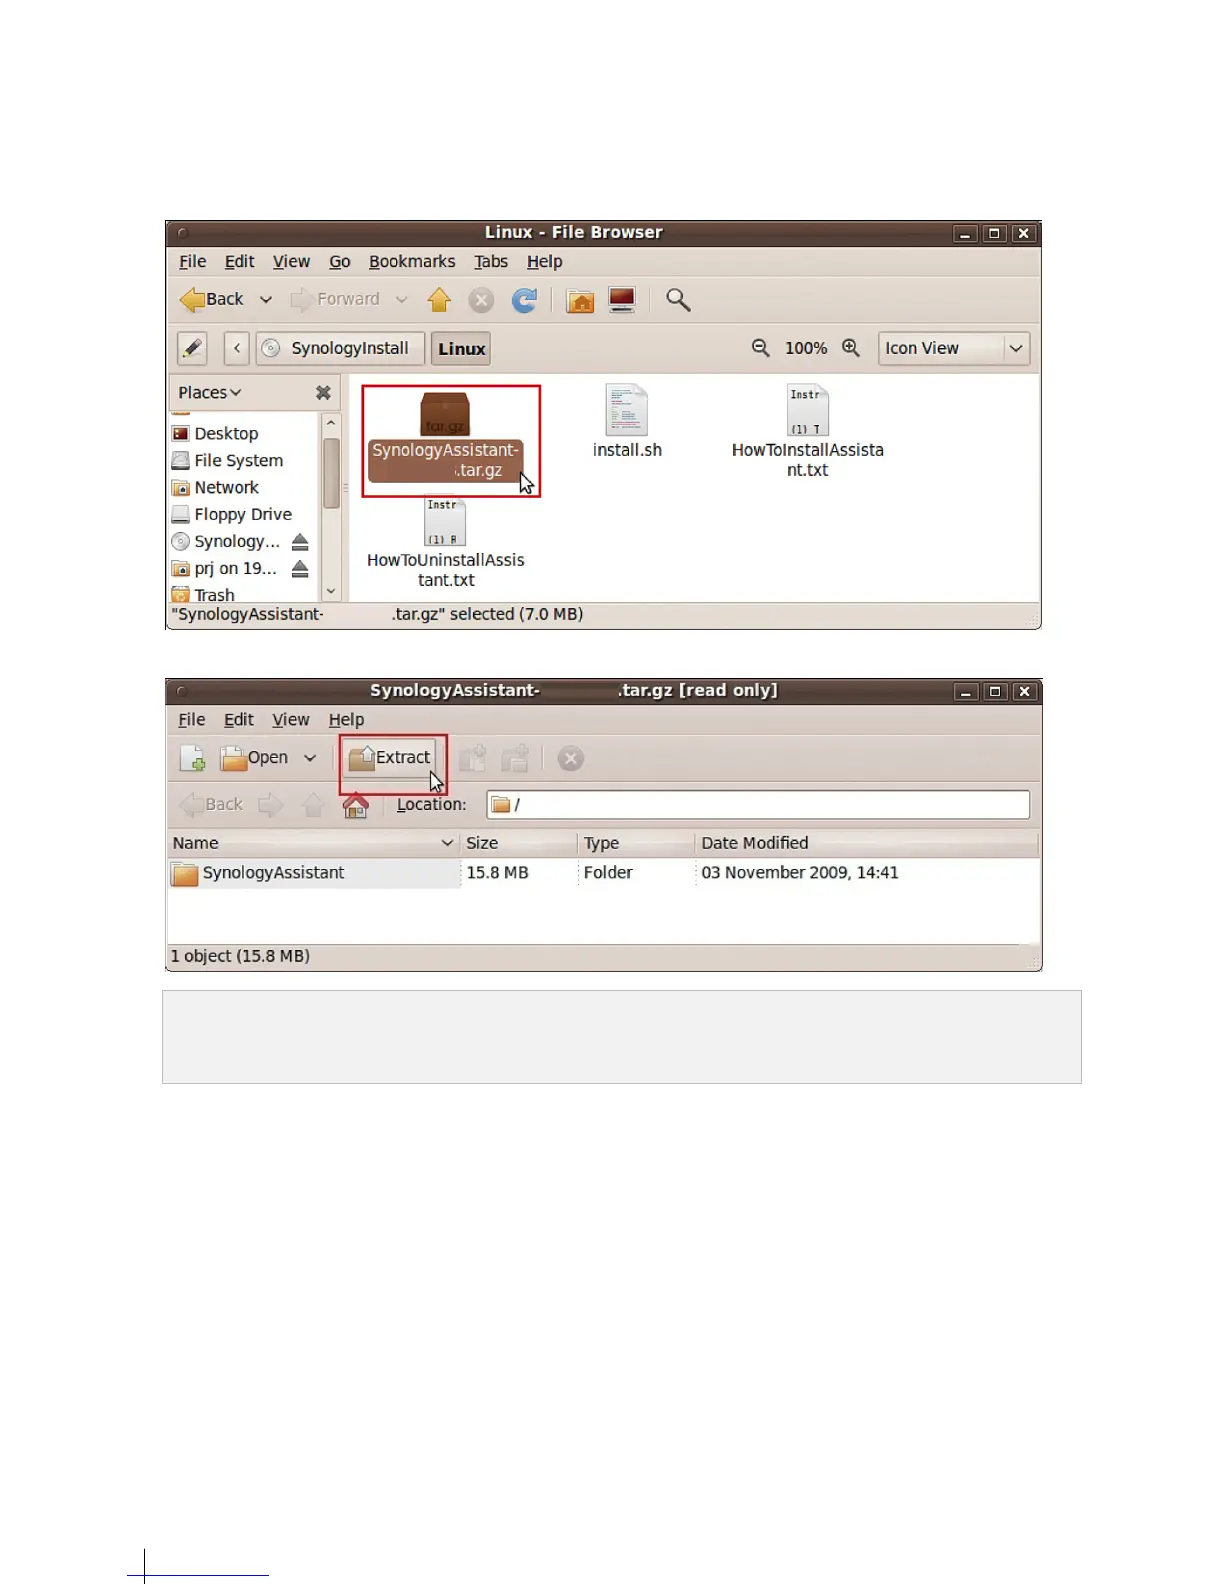The width and height of the screenshot is (1224, 1584).
Task: Open the Home folder icon in File Browser
Action: (580, 300)
